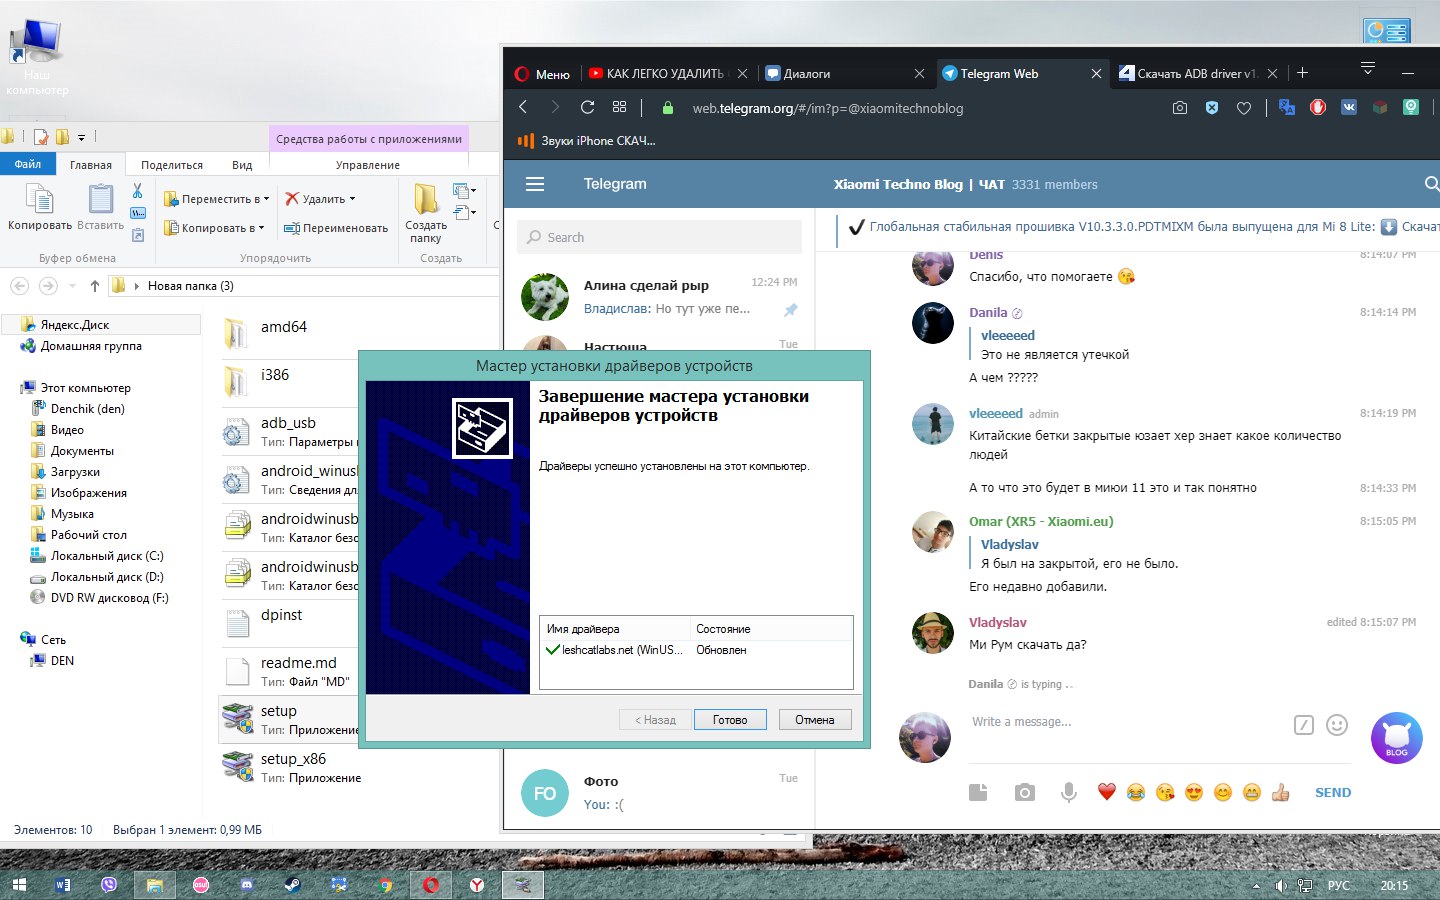Viewport: 1440px width, 900px height.
Task: Click Готово in the driver wizard
Action: point(730,719)
